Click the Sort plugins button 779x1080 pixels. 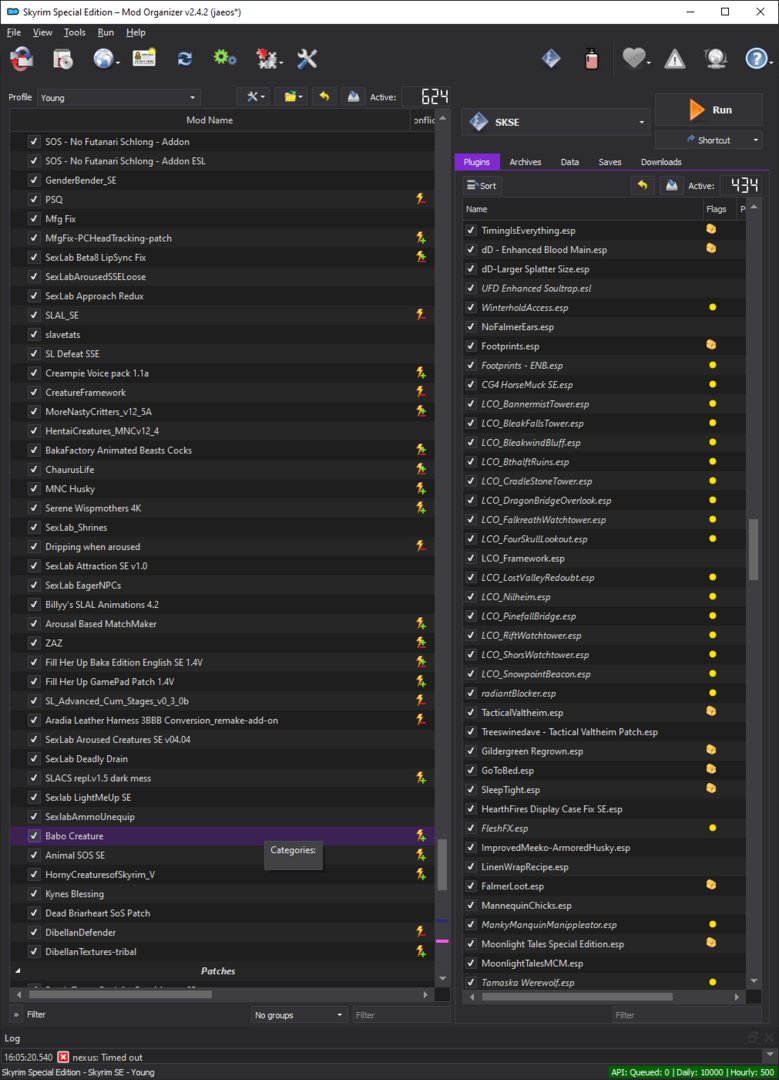tap(481, 185)
